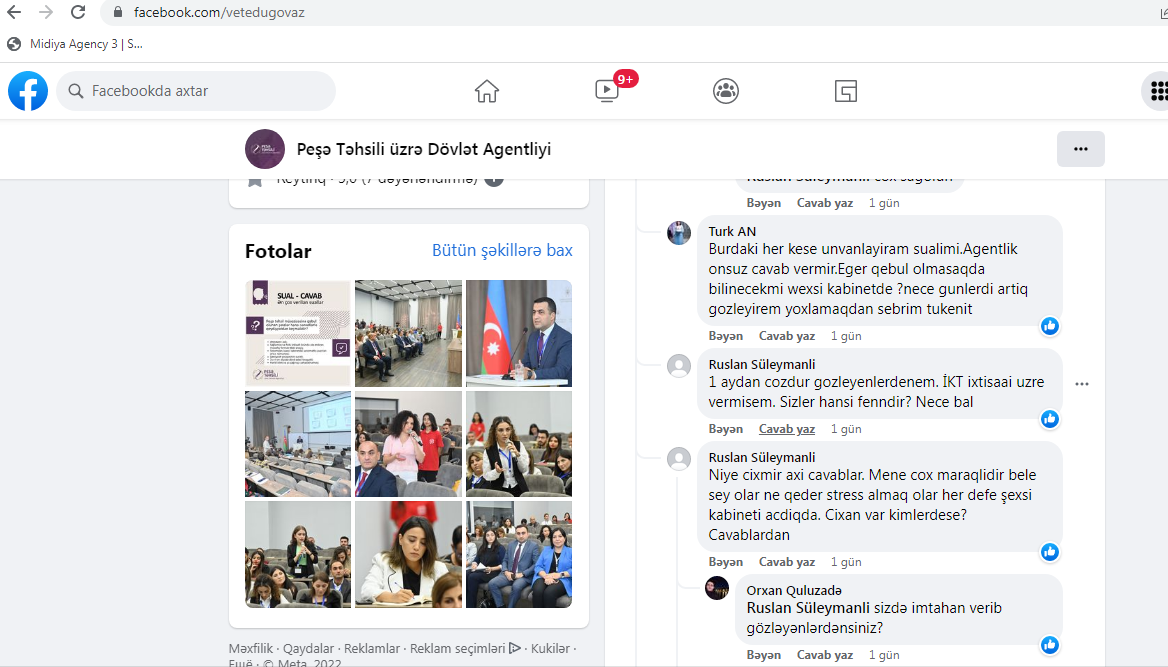
Task: Open the photo of conference room with projector screen
Action: (298, 443)
